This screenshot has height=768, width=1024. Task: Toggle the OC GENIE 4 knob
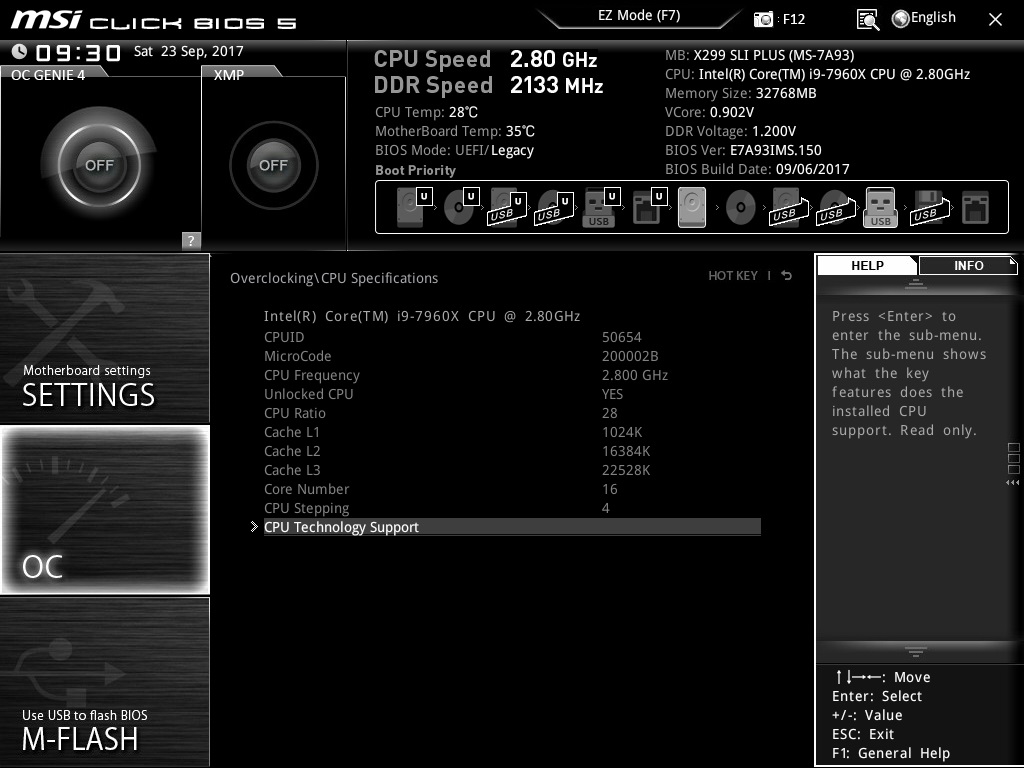[99, 165]
